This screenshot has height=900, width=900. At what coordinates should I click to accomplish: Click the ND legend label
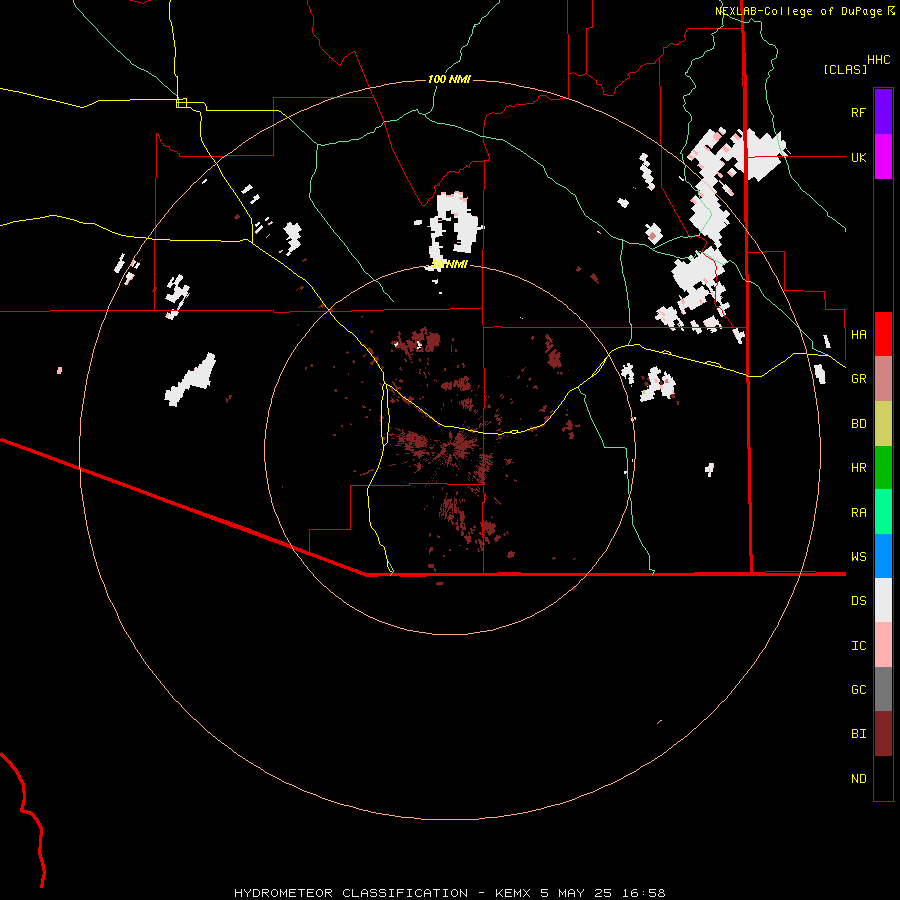[x=858, y=779]
